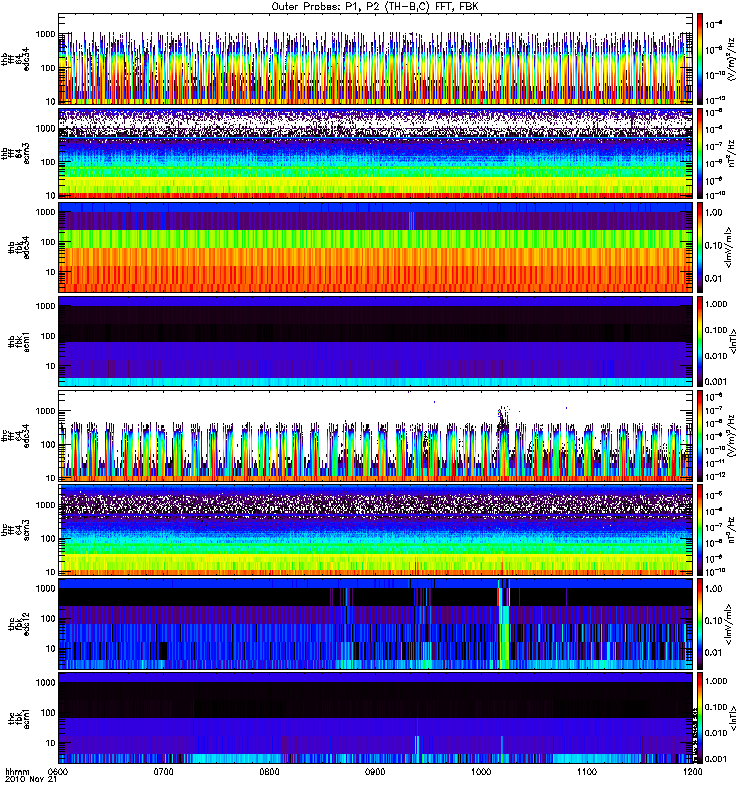Viewport: 750px width, 800px height.
Task: Click the color bar for thb fbk edc34
Action: tap(700, 247)
